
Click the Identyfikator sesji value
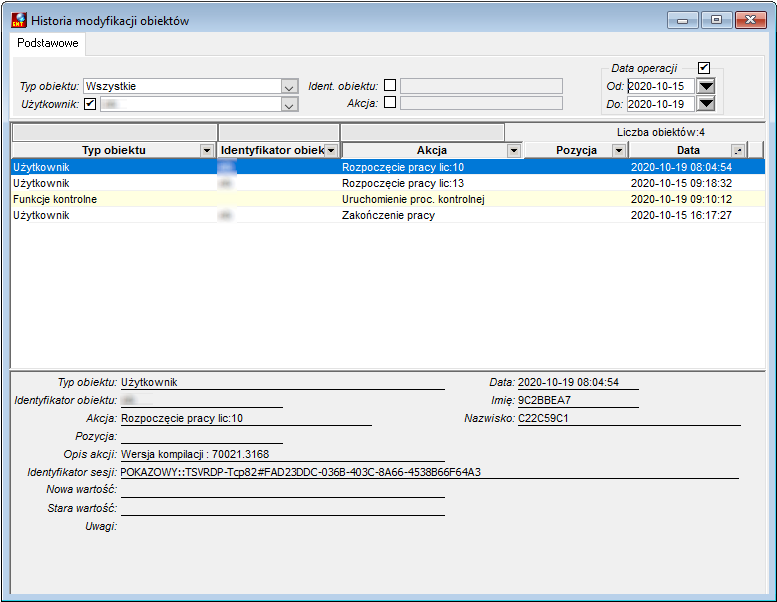click(300, 472)
